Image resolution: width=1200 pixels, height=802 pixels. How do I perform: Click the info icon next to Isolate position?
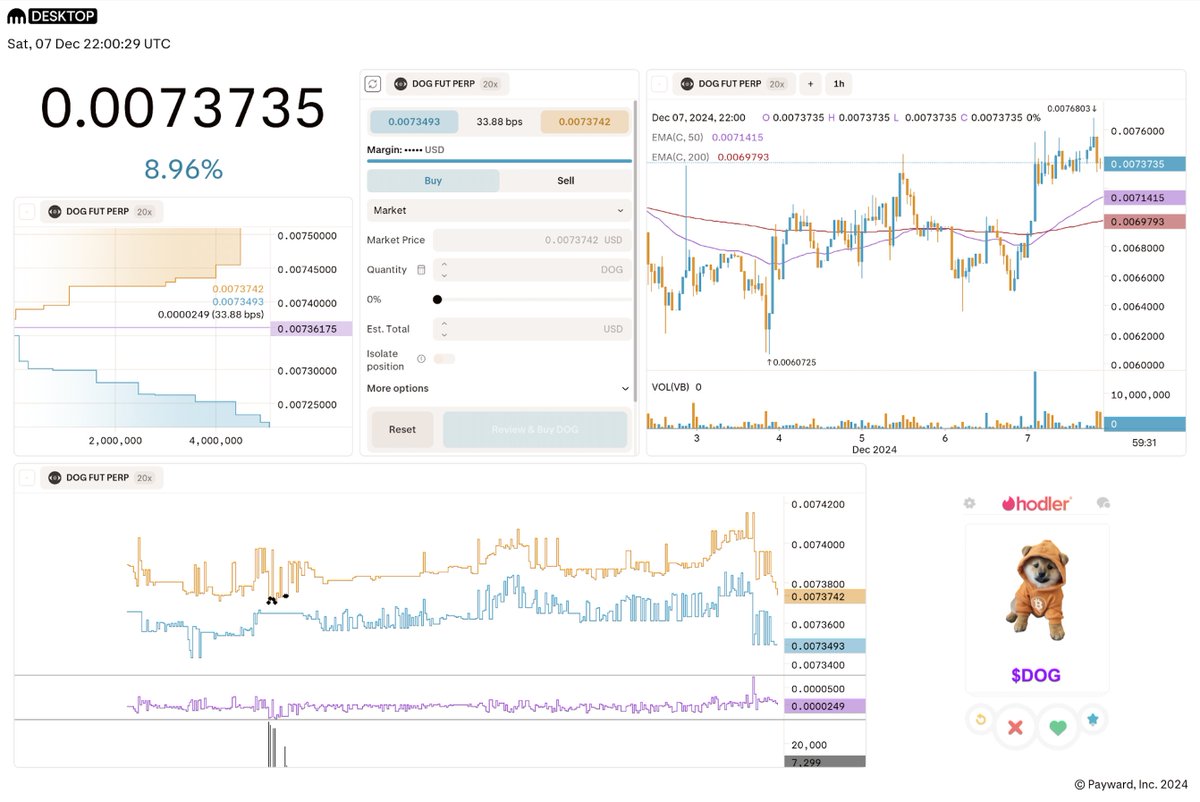tap(421, 359)
